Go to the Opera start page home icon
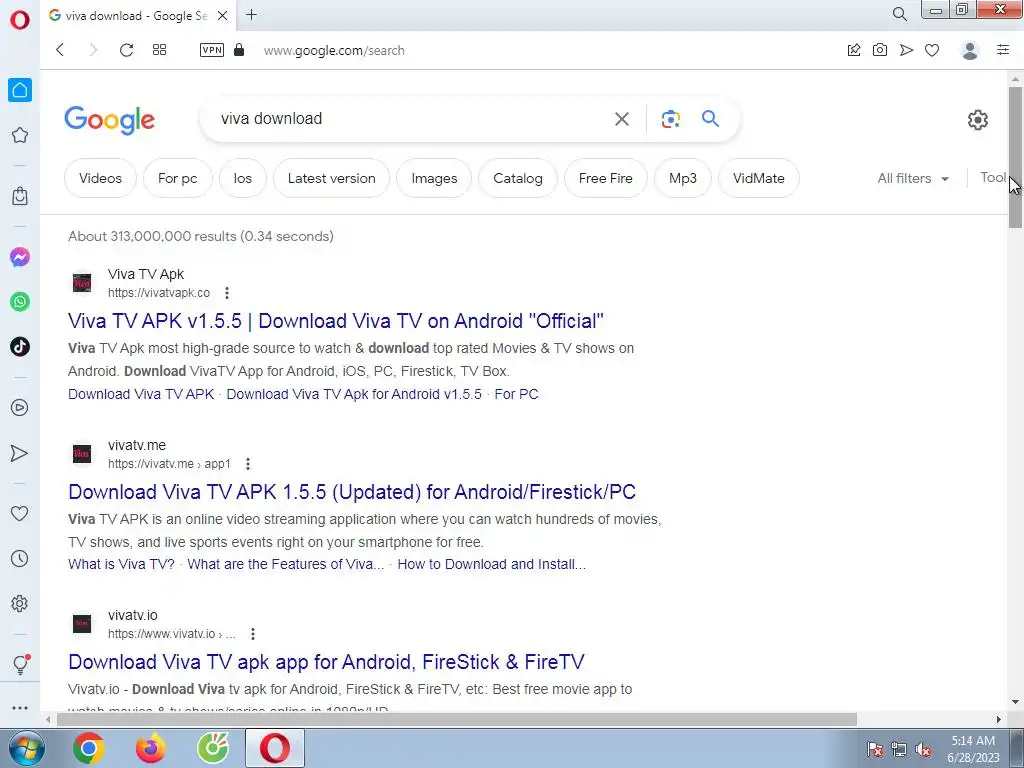 [20, 90]
